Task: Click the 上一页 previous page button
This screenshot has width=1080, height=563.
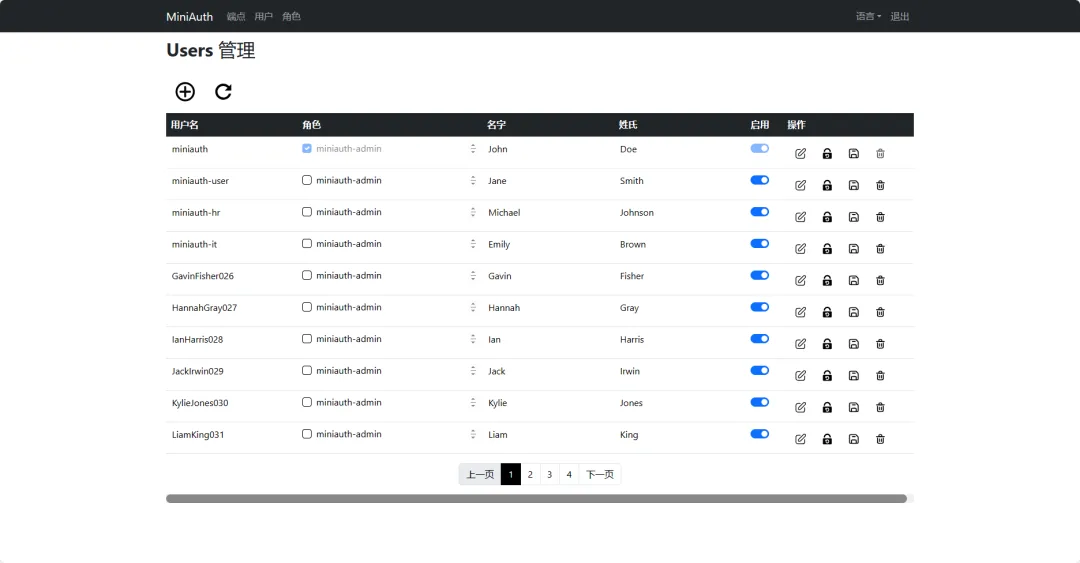Action: point(480,474)
